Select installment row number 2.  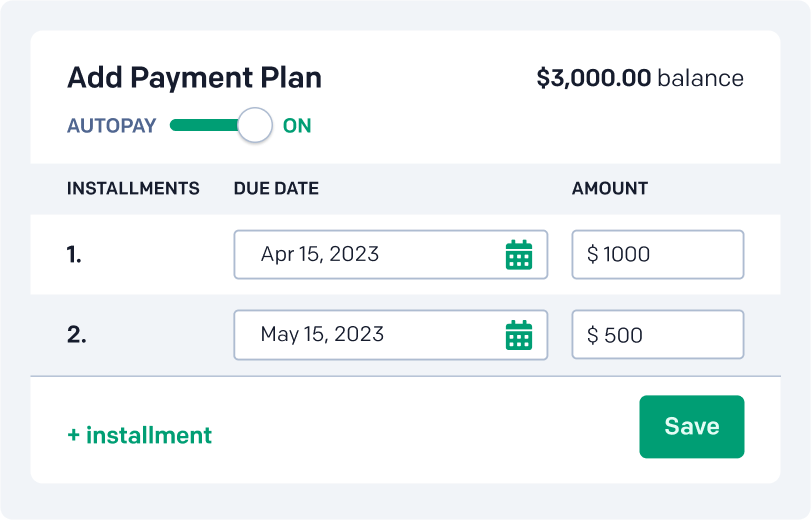(x=76, y=335)
